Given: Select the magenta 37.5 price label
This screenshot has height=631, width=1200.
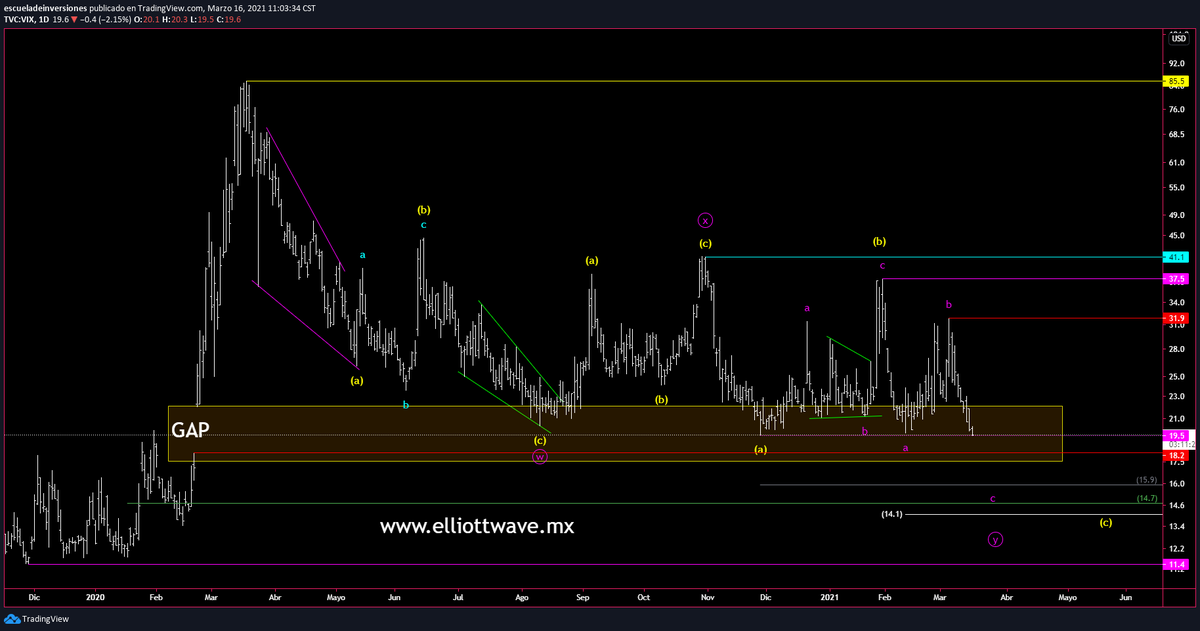Looking at the screenshot, I should pos(1176,279).
